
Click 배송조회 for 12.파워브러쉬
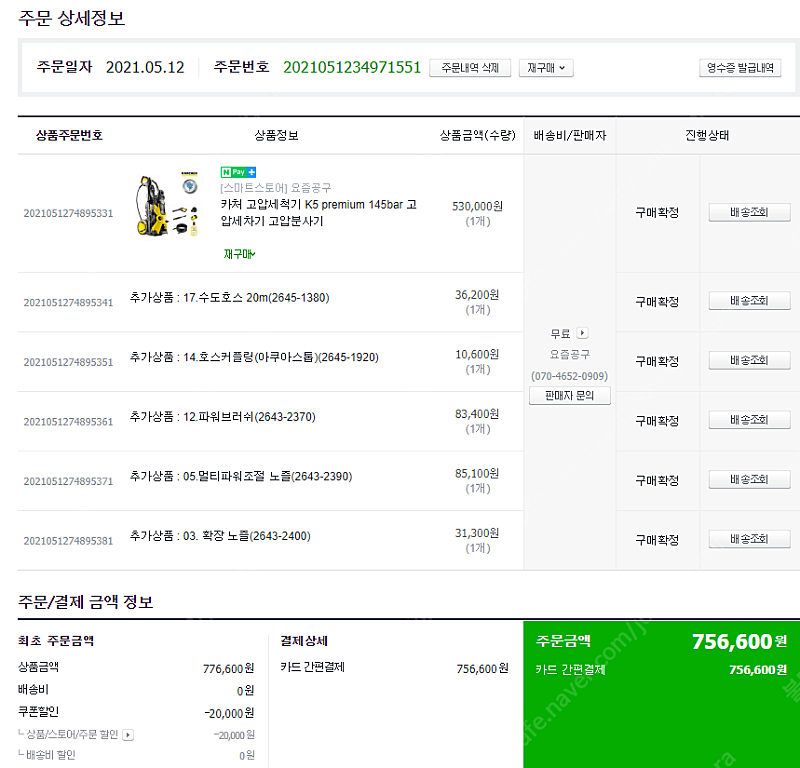749,420
